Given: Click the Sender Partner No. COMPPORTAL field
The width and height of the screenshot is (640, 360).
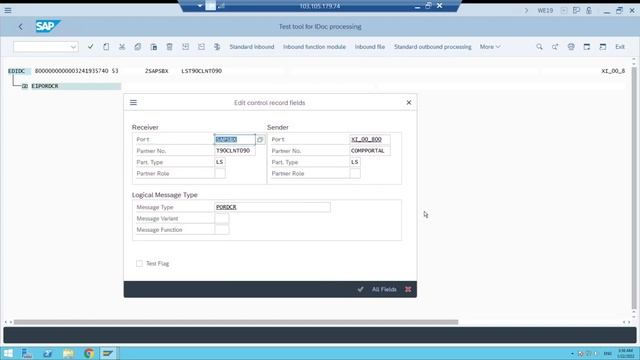Looking at the screenshot, I should 370,151.
